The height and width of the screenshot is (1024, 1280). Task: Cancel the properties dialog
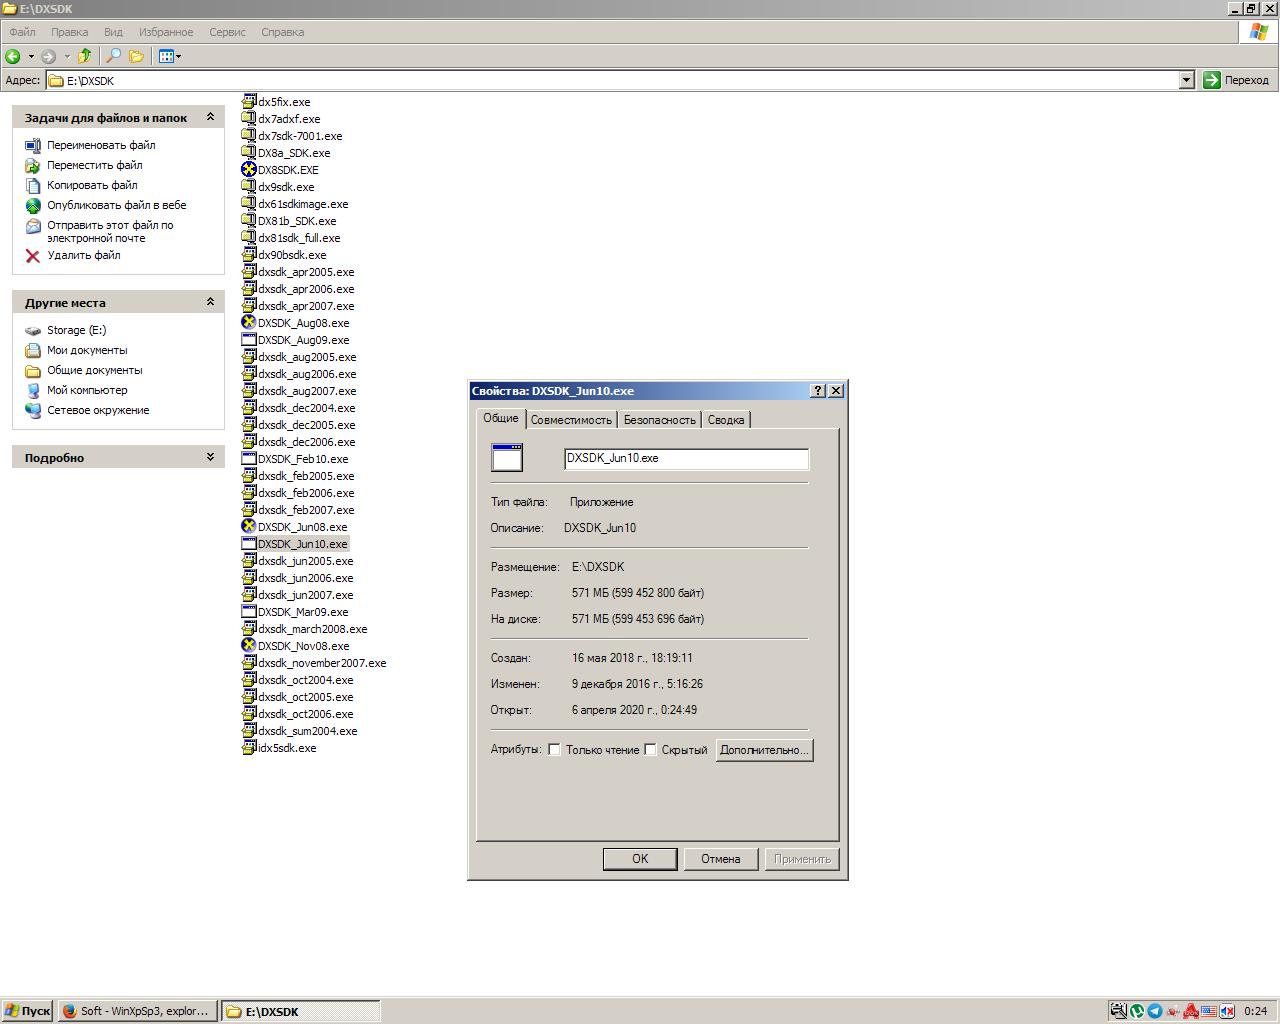click(x=721, y=859)
